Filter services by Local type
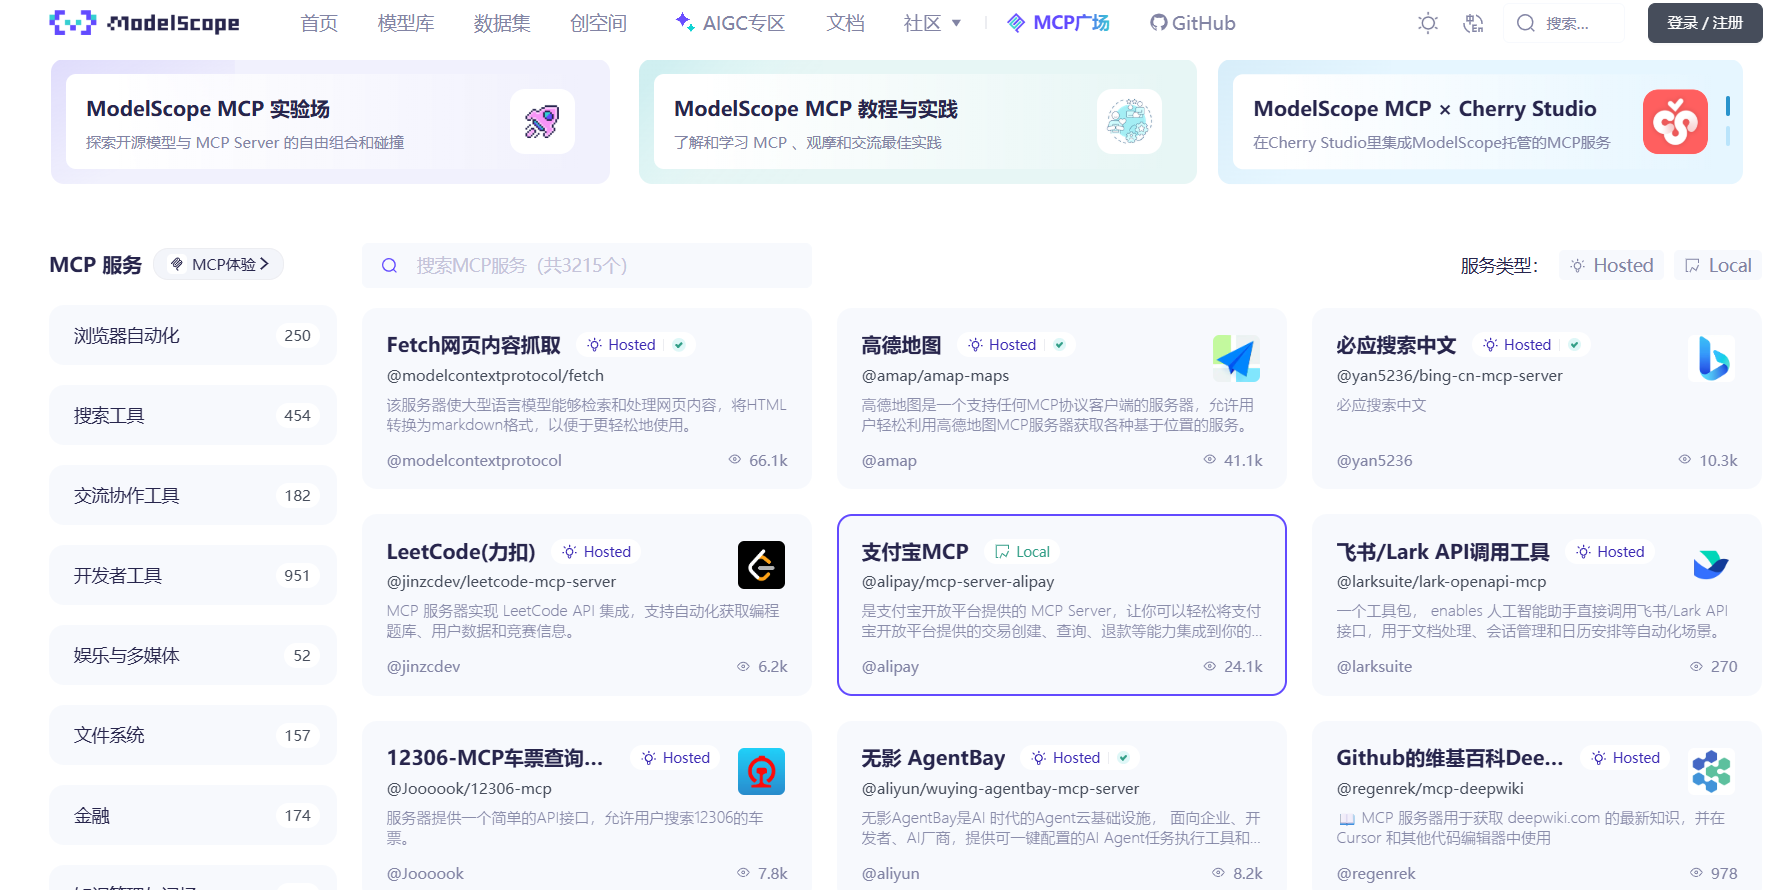 (x=1717, y=266)
